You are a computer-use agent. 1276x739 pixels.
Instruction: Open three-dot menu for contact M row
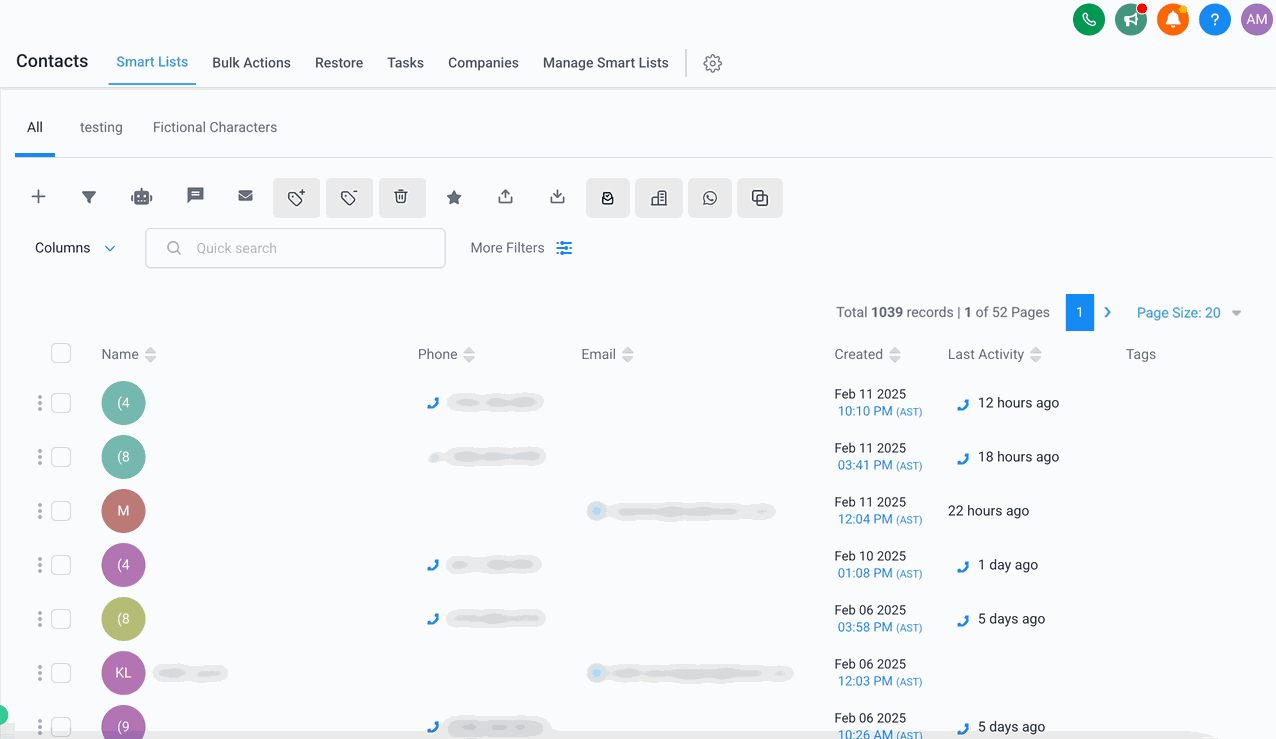pos(40,511)
